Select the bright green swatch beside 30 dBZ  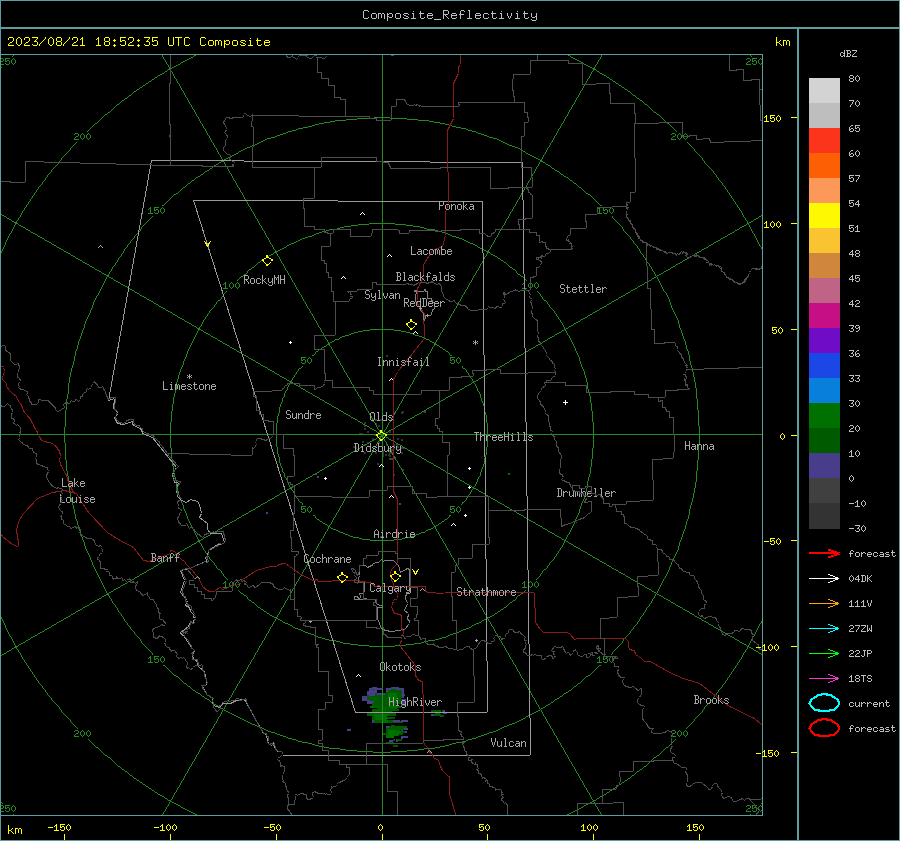[824, 416]
